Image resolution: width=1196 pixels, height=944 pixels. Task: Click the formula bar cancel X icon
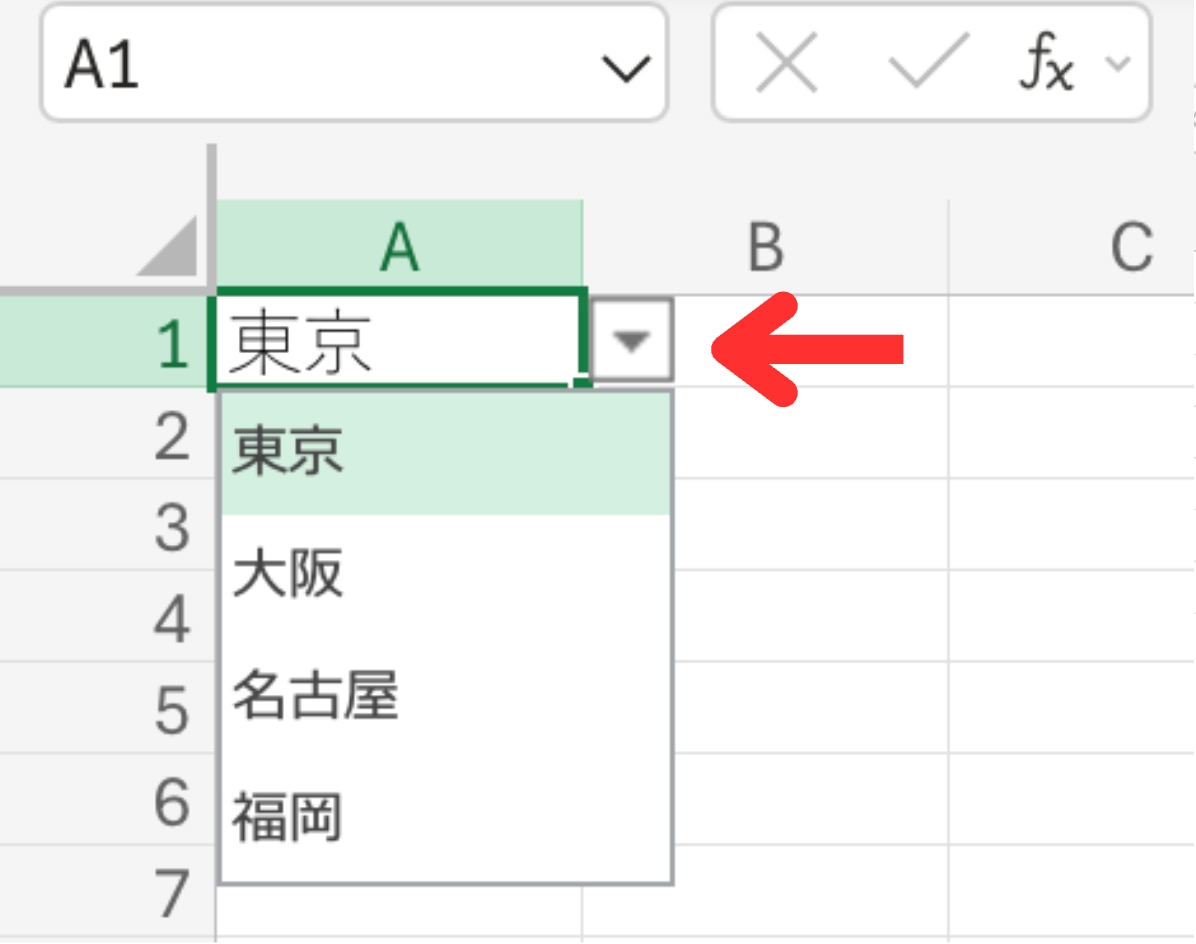pos(787,62)
